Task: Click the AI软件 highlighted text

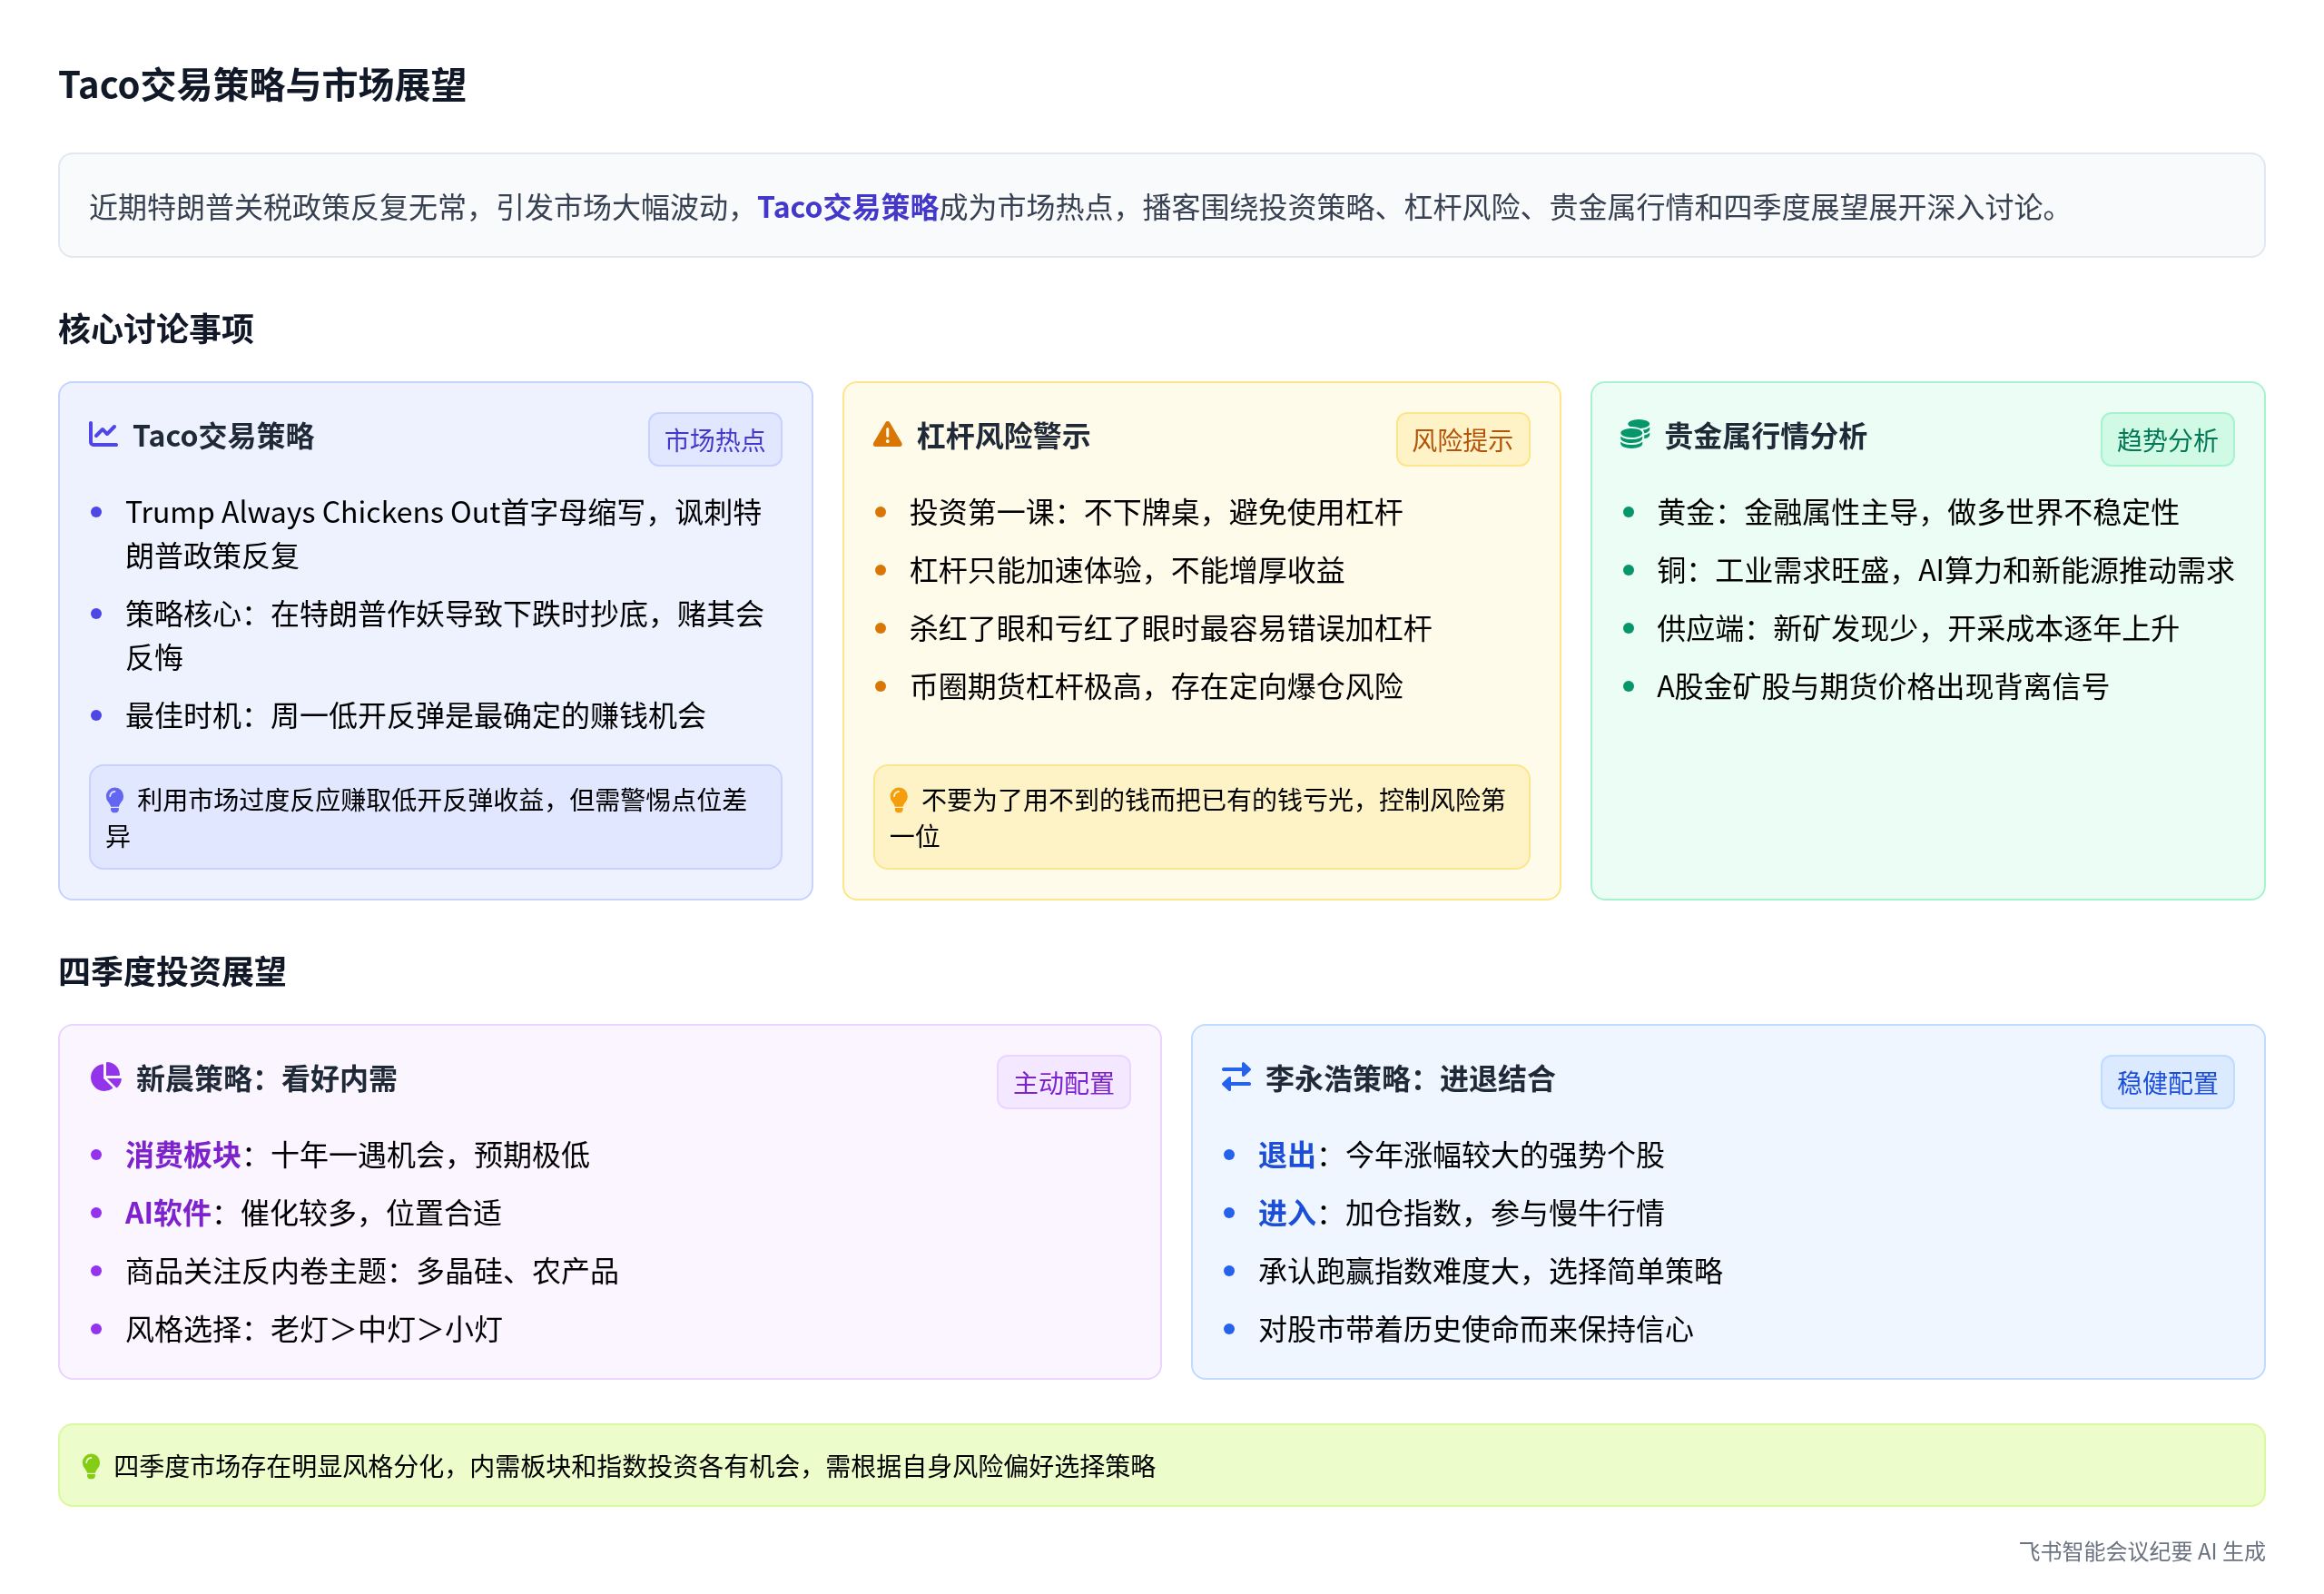Action: point(167,1213)
